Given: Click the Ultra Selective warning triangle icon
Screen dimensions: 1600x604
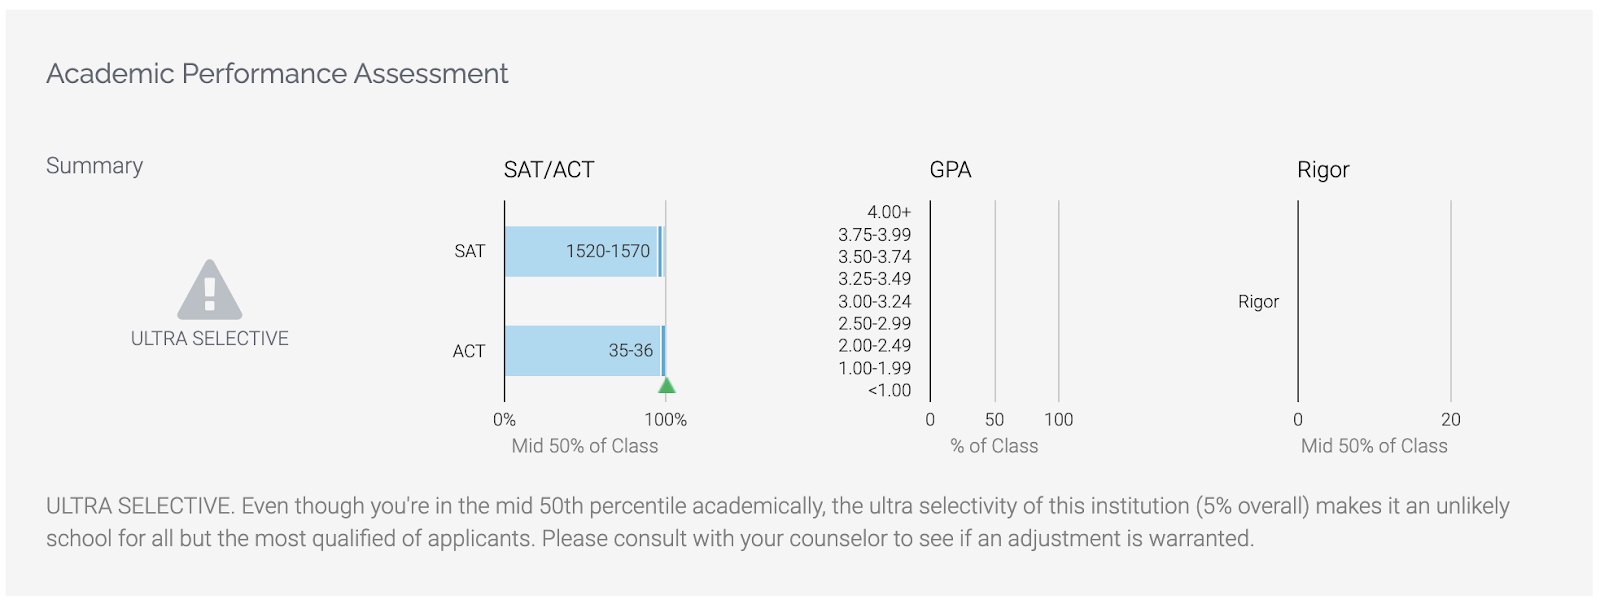Looking at the screenshot, I should (209, 290).
